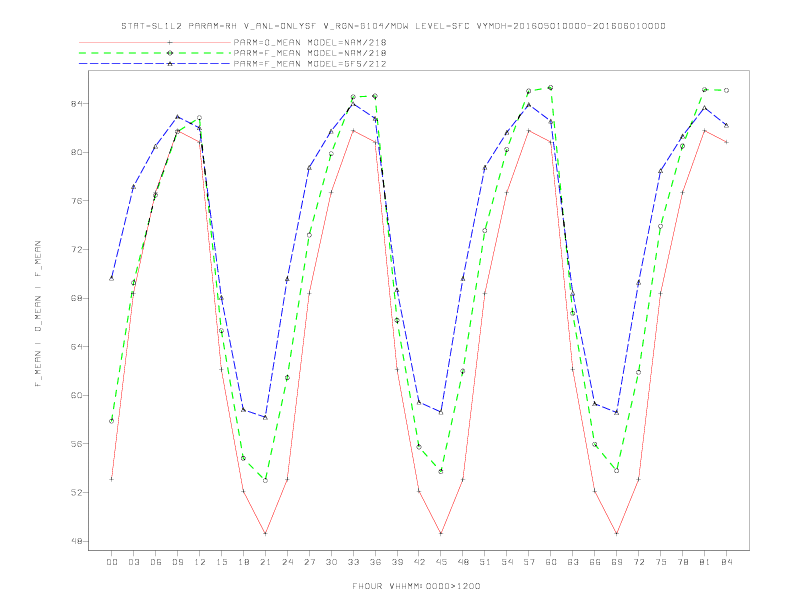Viewport: 792px width, 612px height.
Task: Click x-axis forecast hour label 84
Action: coord(727,562)
